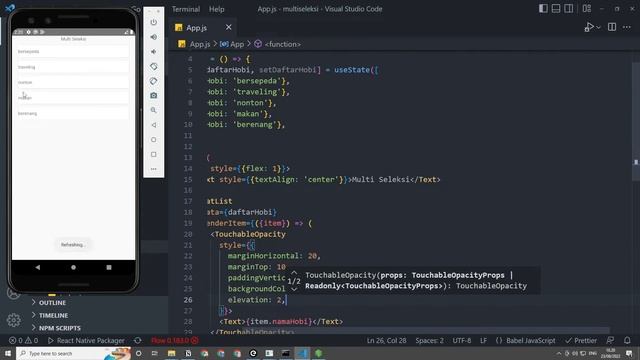The height and width of the screenshot is (360, 640).
Task: Take emulator screenshot with camera icon
Action: pyautogui.click(x=153, y=96)
